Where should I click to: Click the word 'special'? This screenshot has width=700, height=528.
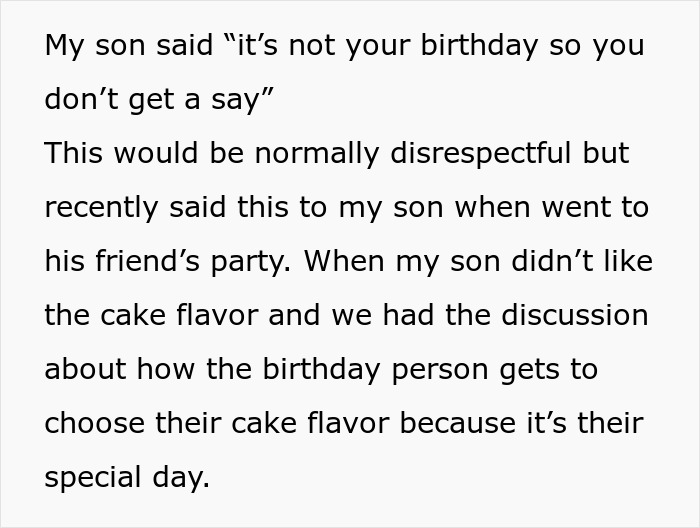pyautogui.click(x=91, y=478)
